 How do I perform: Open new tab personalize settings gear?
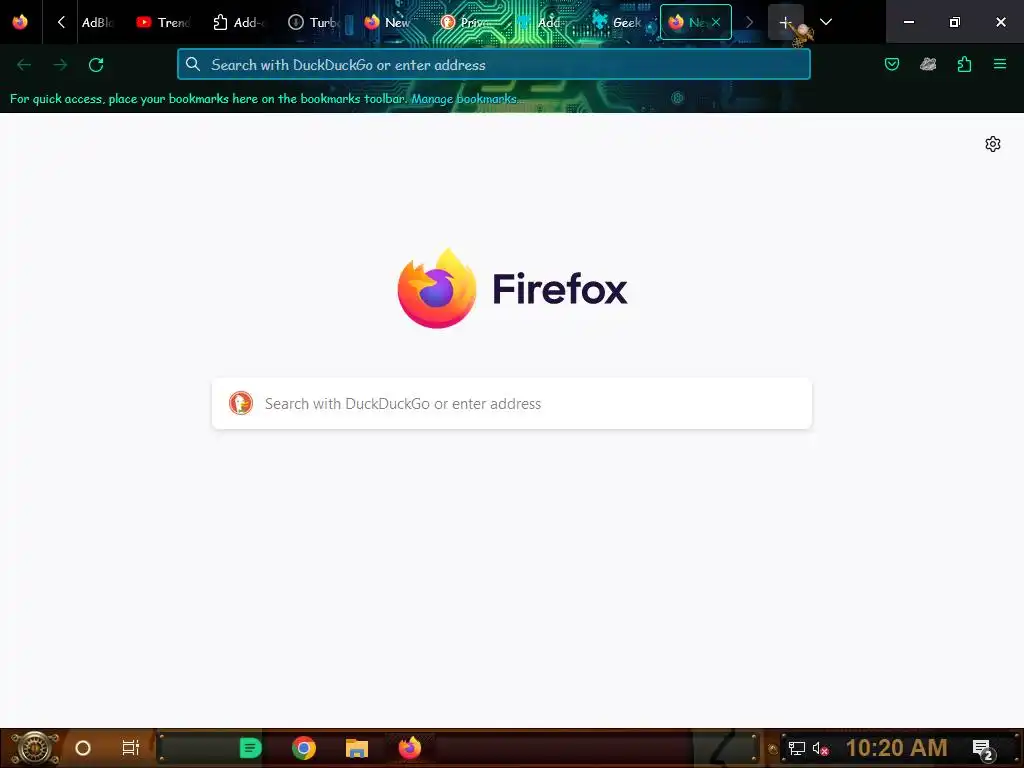tap(993, 144)
